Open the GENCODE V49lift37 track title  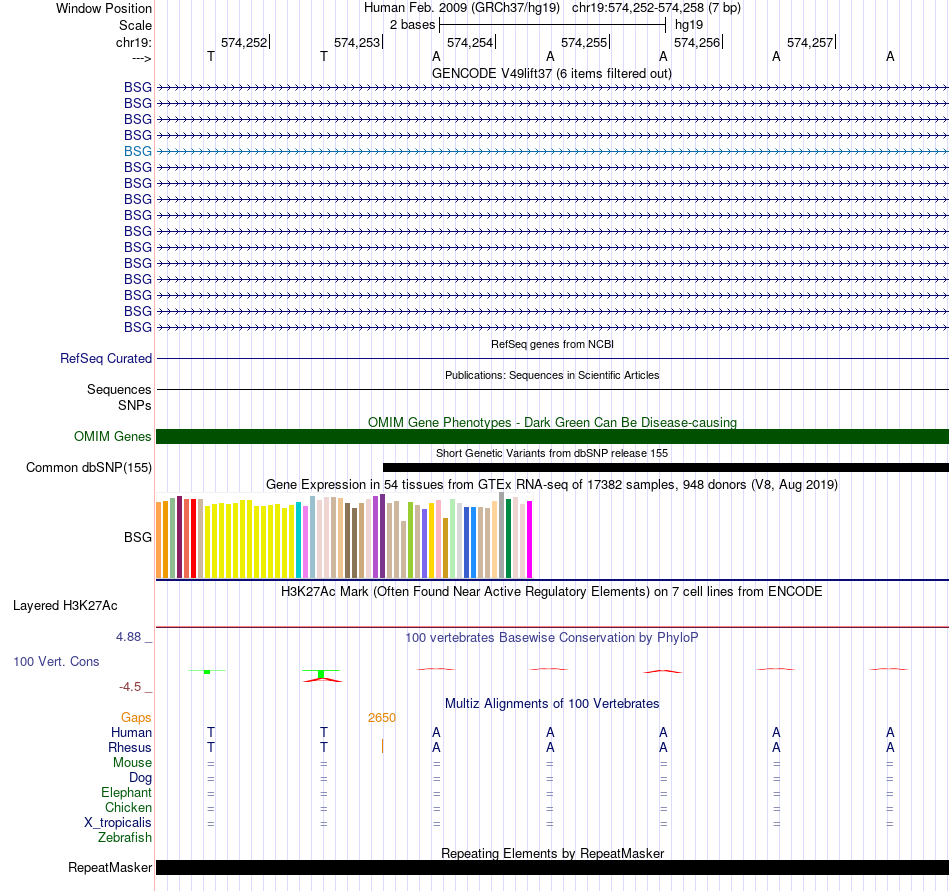[x=551, y=73]
